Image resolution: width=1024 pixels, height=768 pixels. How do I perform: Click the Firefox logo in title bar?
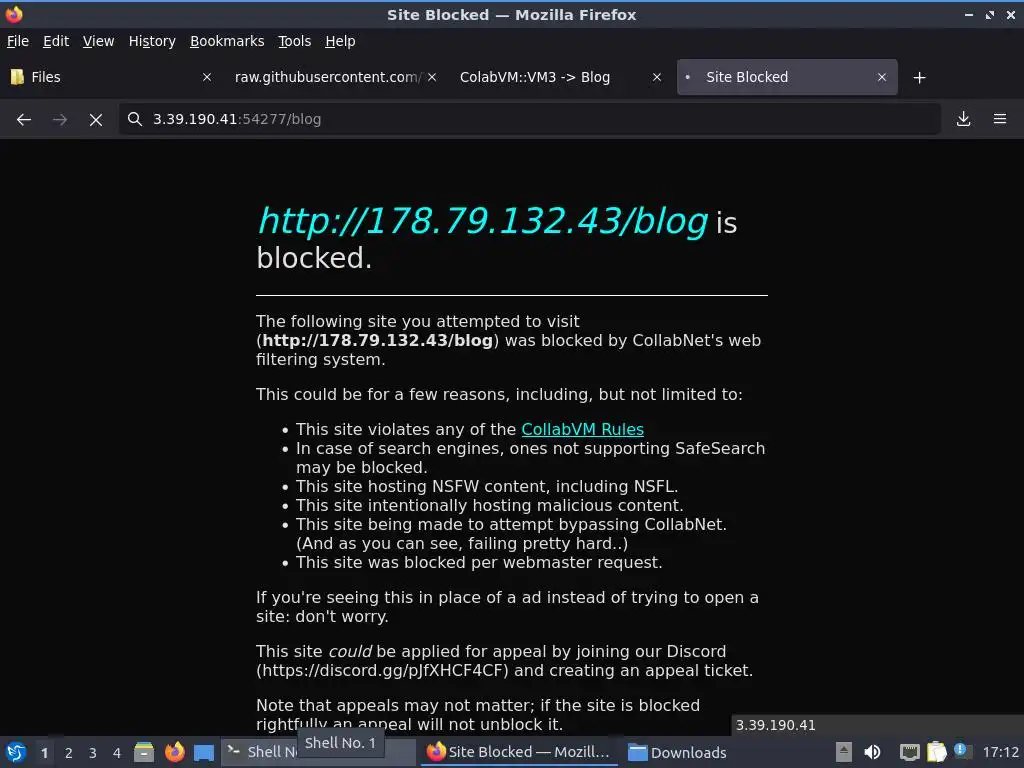(x=14, y=14)
